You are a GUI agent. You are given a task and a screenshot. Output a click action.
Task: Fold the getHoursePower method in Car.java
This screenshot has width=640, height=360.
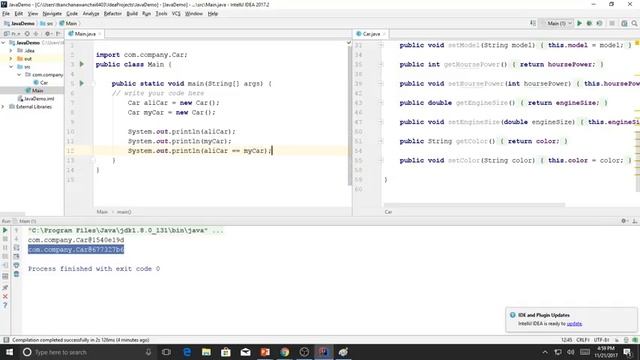click(380, 64)
